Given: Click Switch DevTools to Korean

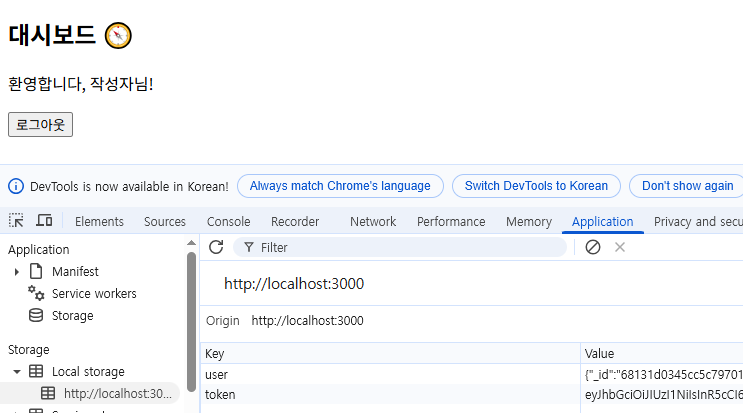Looking at the screenshot, I should 536,186.
